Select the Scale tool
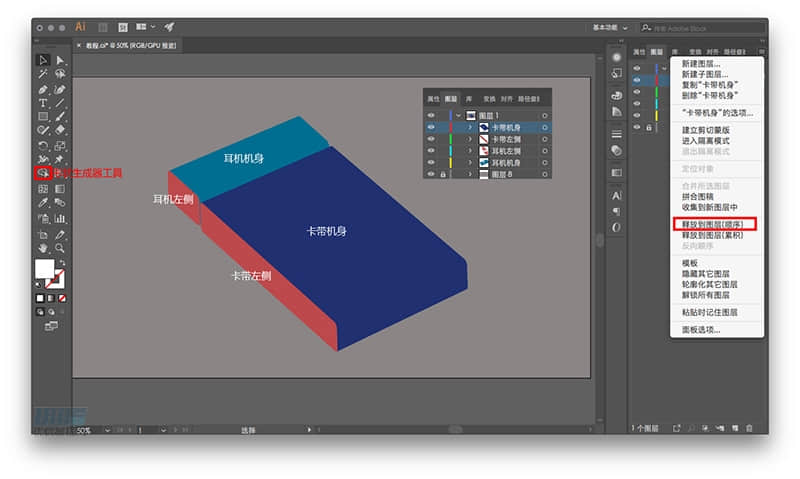 pyautogui.click(x=60, y=146)
